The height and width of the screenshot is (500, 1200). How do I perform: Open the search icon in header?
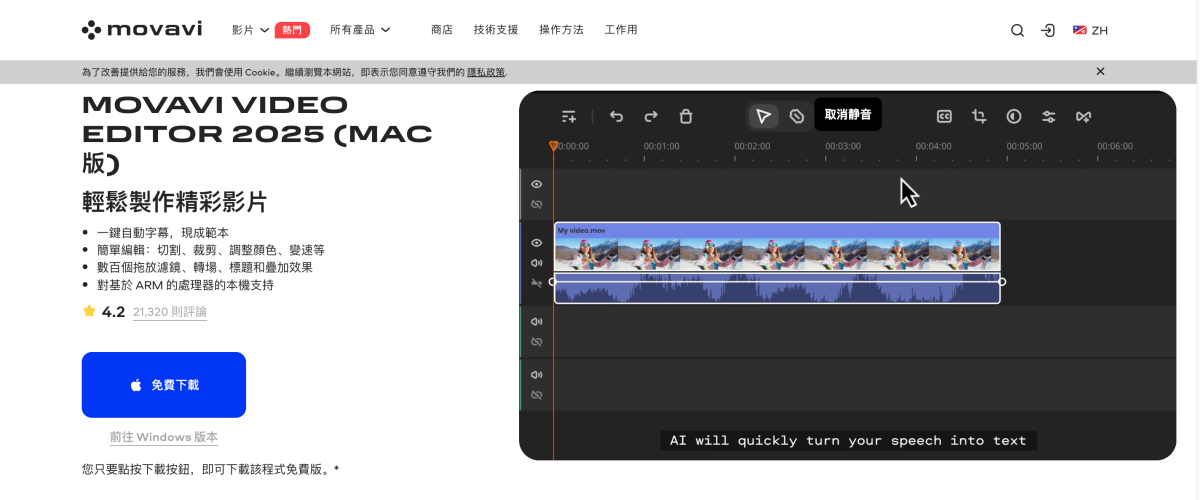click(x=1017, y=30)
